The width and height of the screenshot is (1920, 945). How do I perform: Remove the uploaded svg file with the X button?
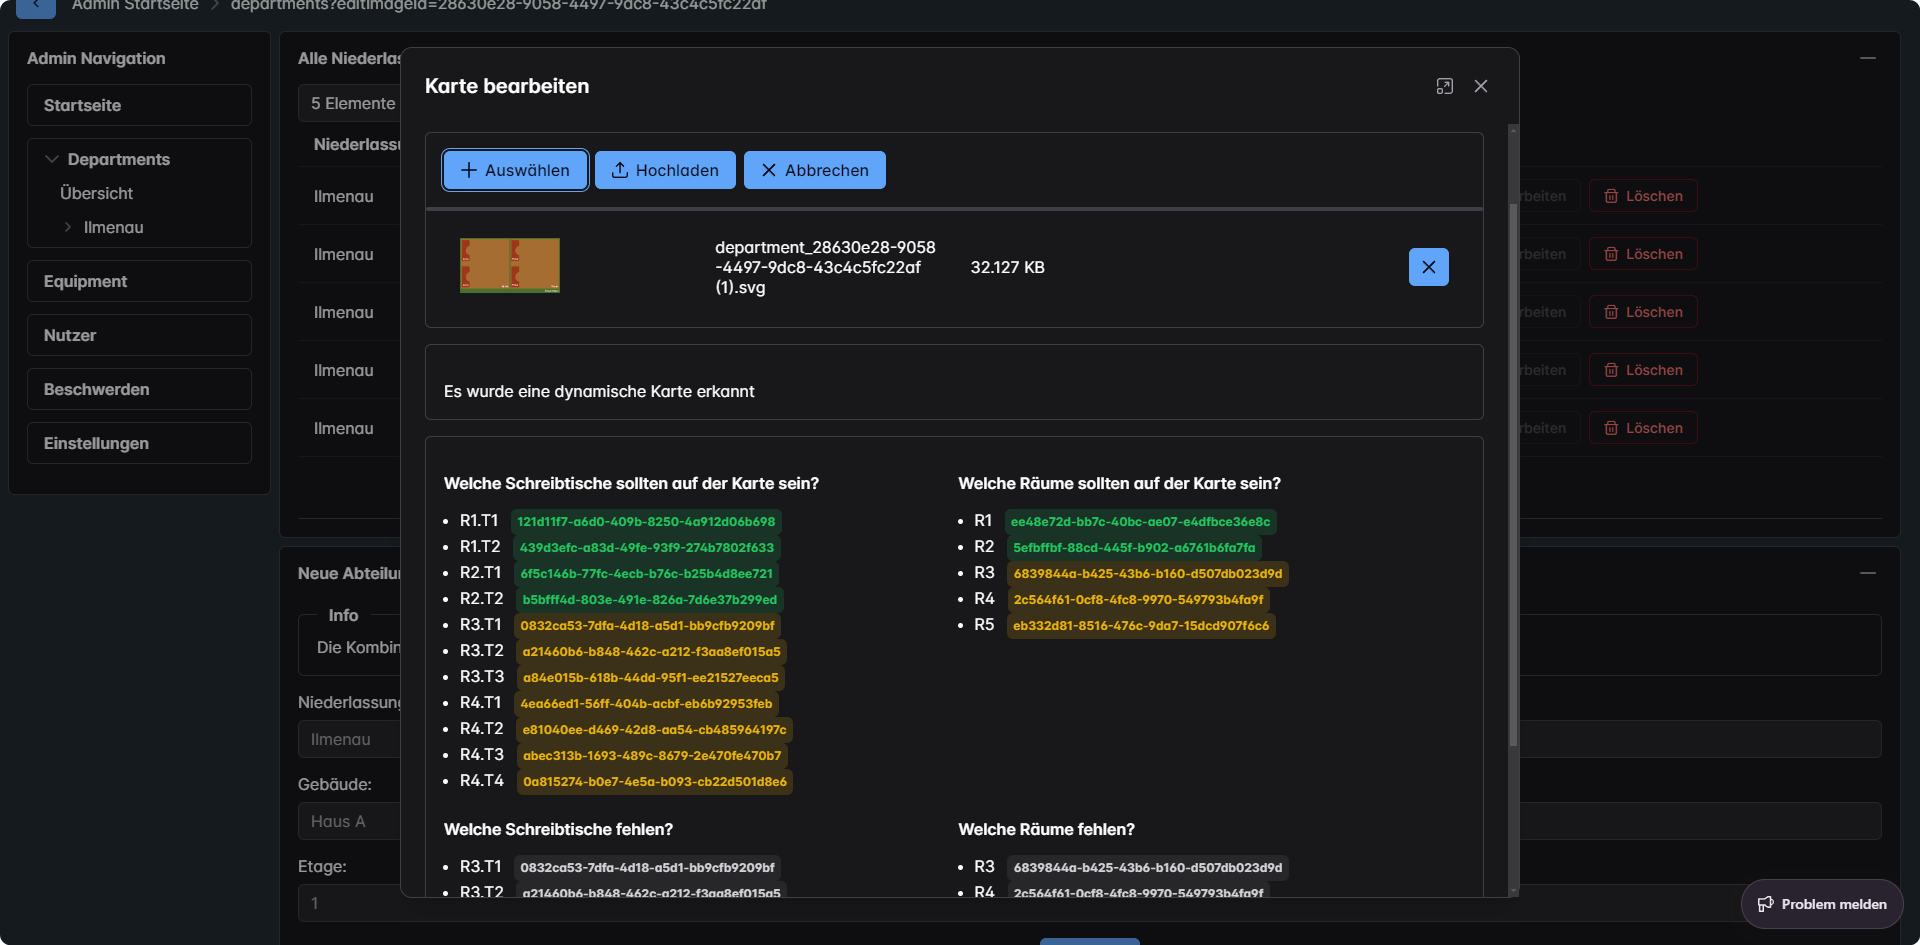[x=1428, y=267]
